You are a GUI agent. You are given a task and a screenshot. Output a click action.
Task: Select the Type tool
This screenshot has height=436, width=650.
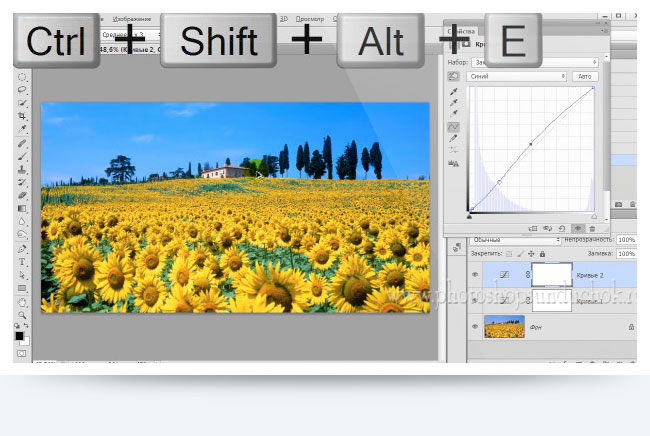coord(22,262)
